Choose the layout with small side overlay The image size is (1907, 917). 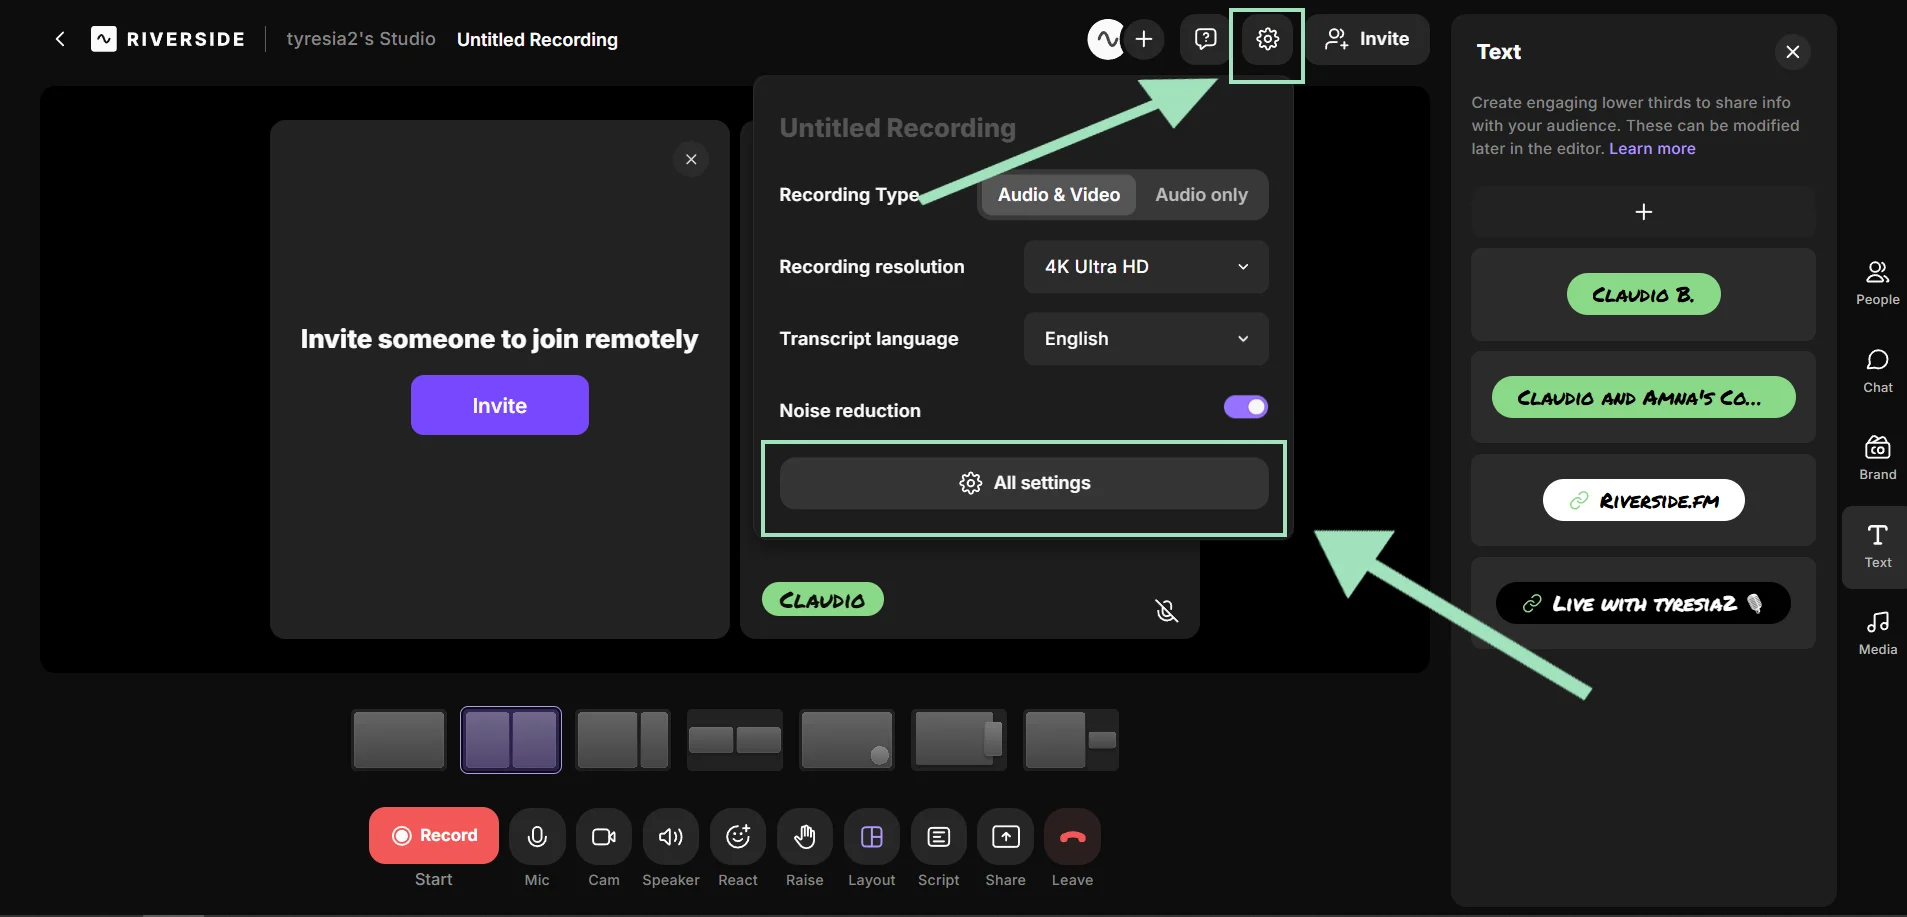click(959, 740)
